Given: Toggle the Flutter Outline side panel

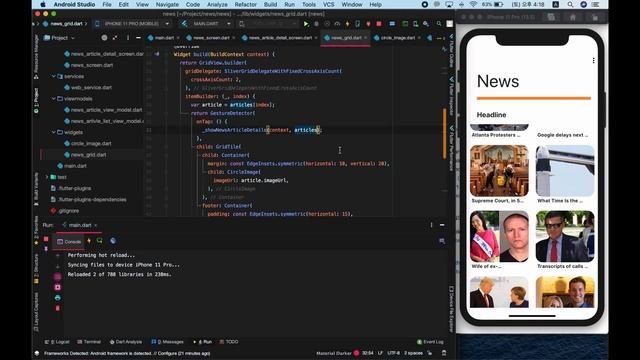Looking at the screenshot, I should (x=451, y=51).
